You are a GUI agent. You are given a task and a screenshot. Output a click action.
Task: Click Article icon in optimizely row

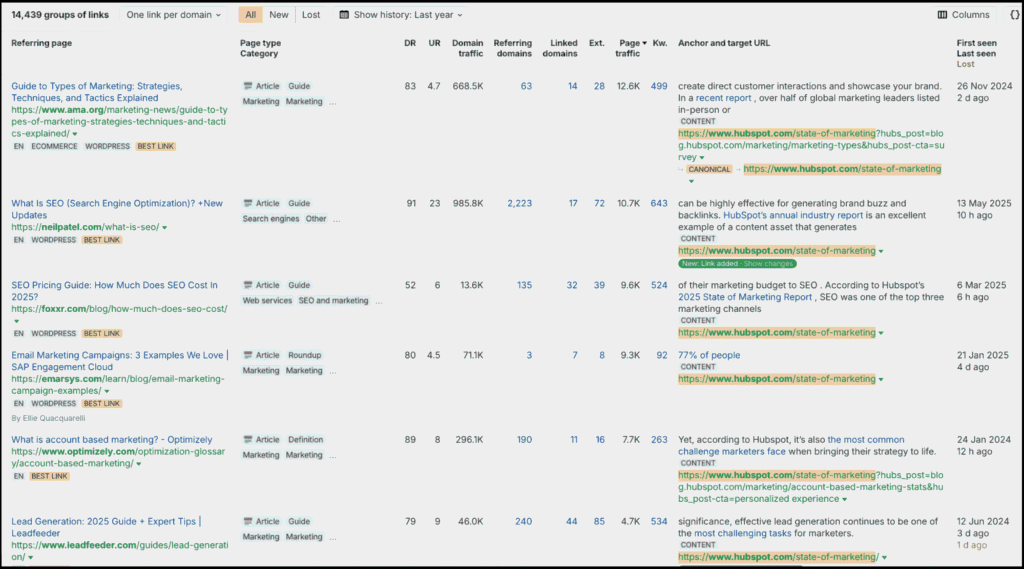point(248,439)
